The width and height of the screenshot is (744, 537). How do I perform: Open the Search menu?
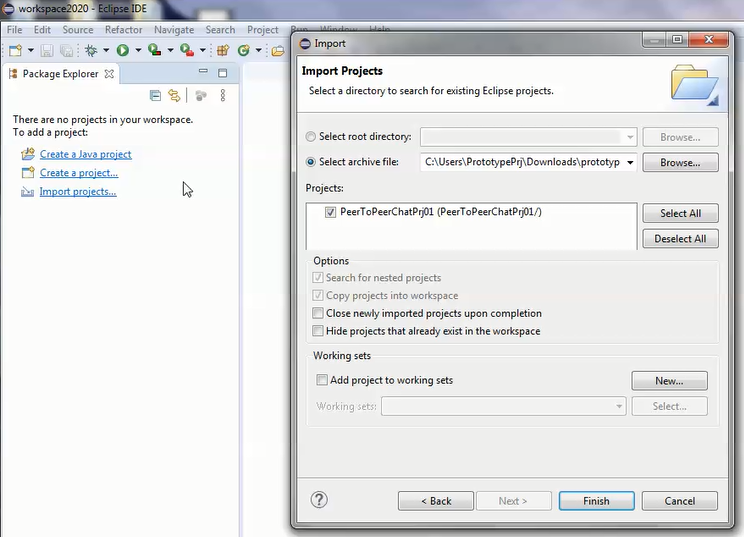220,29
